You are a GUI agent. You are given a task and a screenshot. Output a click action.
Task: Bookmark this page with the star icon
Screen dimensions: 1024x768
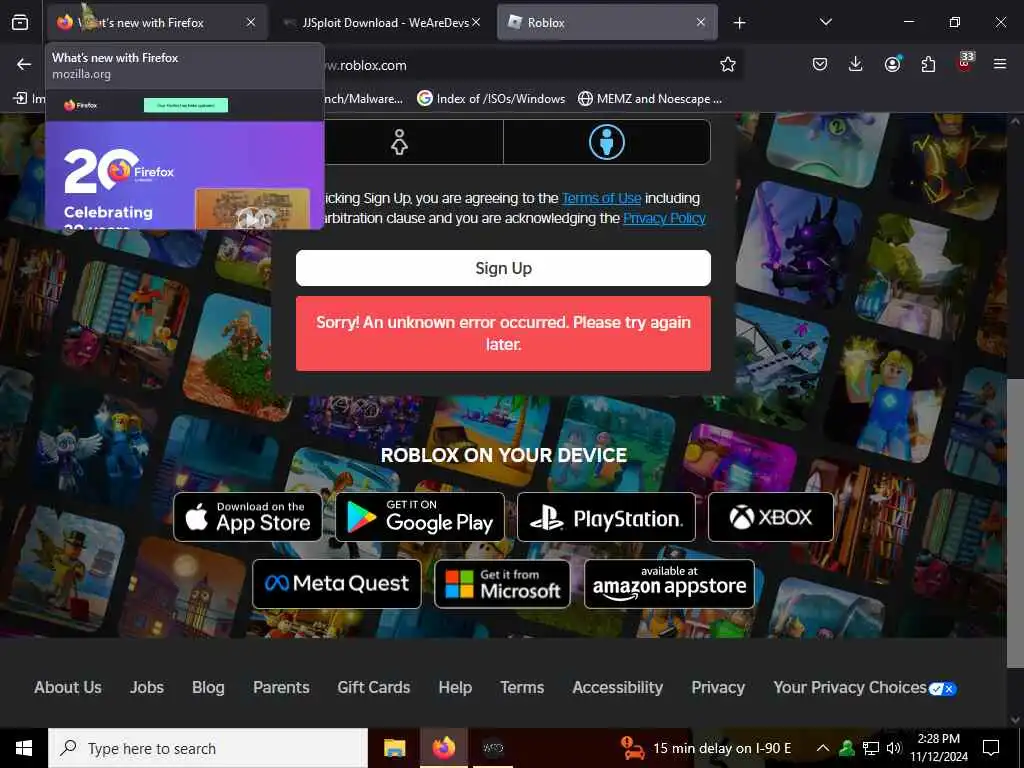[x=728, y=64]
